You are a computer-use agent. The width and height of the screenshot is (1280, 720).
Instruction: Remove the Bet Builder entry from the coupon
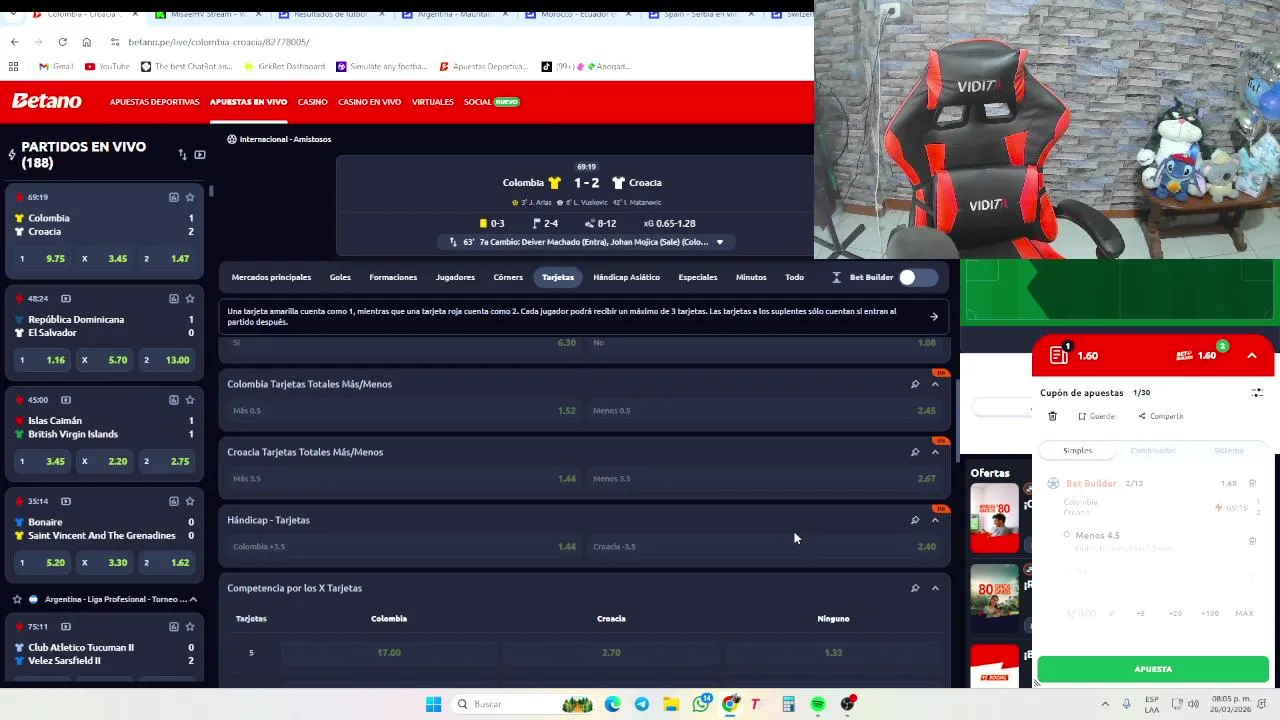[x=1252, y=483]
